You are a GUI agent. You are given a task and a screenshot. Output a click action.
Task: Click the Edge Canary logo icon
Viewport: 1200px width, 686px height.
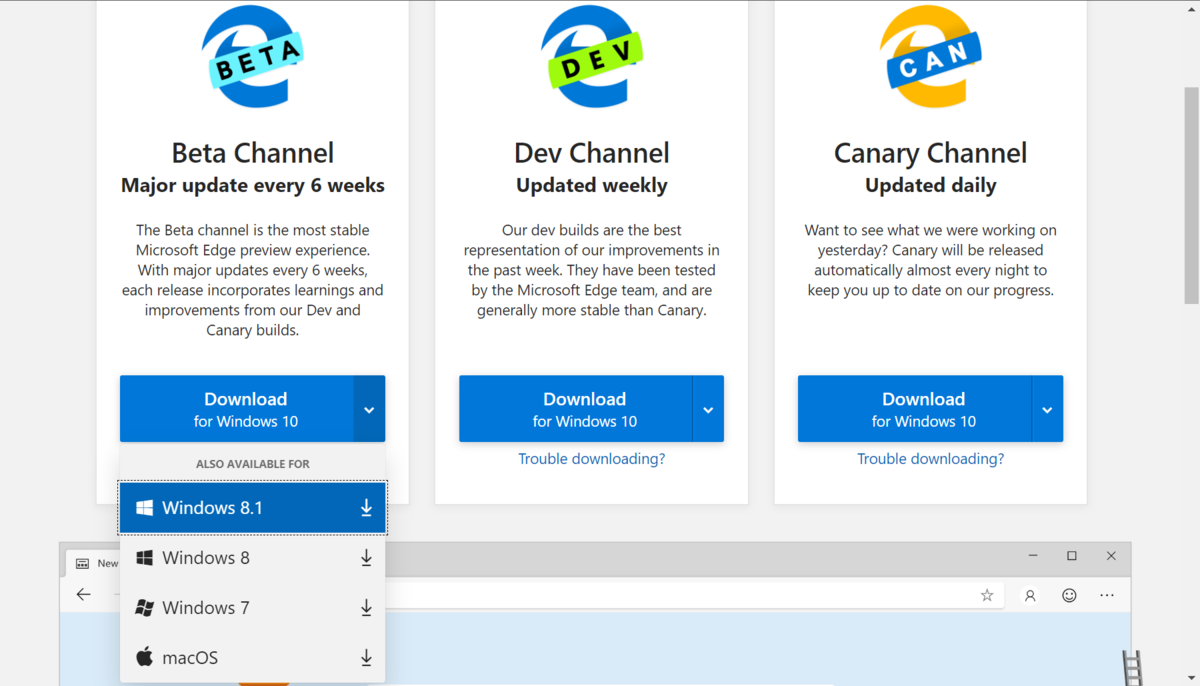point(930,56)
